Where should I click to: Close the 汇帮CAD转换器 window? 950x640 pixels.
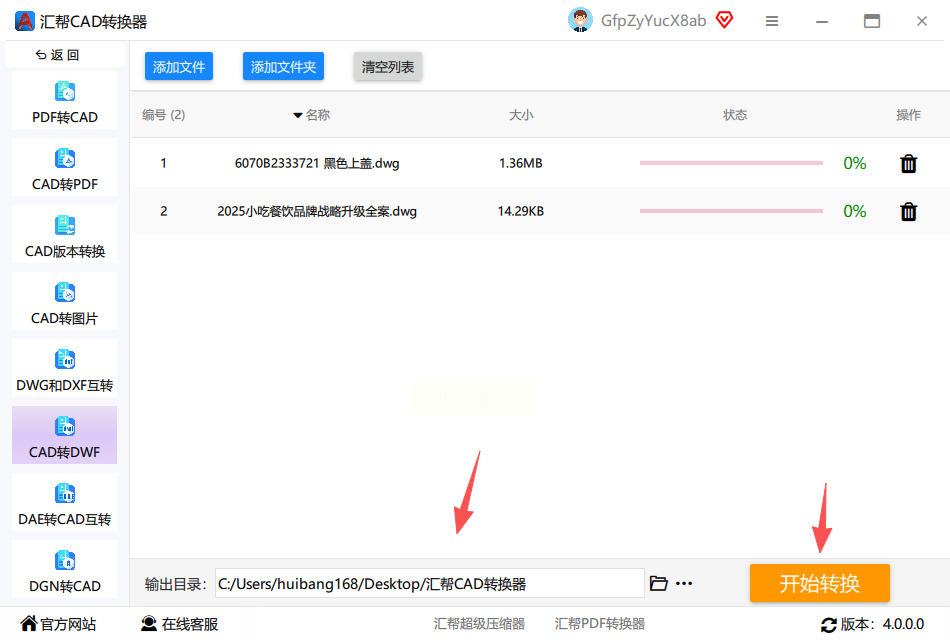922,21
